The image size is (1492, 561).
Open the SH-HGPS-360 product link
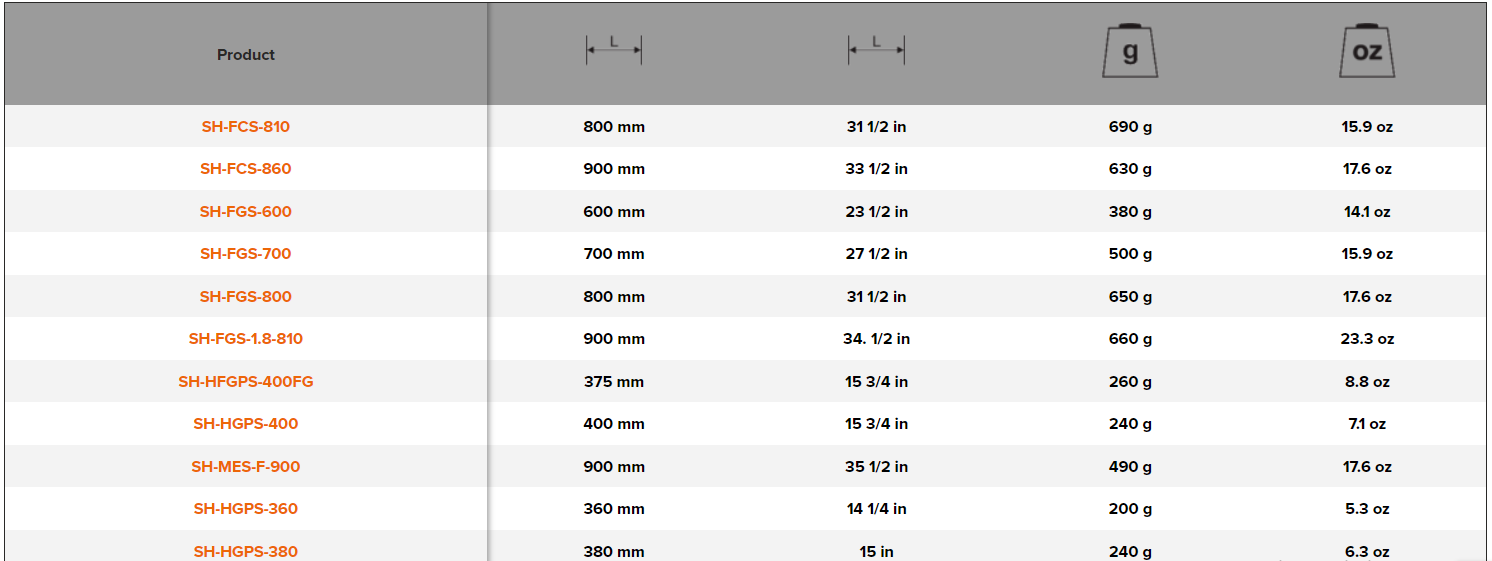[x=246, y=509]
